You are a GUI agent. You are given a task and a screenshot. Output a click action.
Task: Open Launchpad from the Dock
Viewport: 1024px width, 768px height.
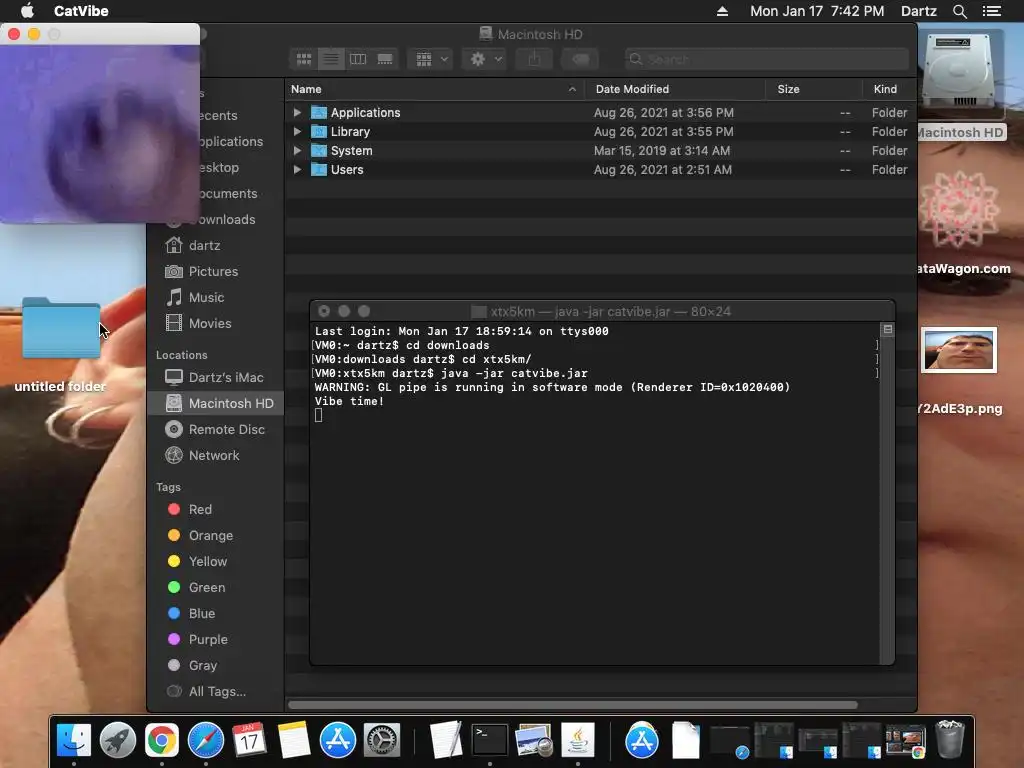[x=118, y=741]
